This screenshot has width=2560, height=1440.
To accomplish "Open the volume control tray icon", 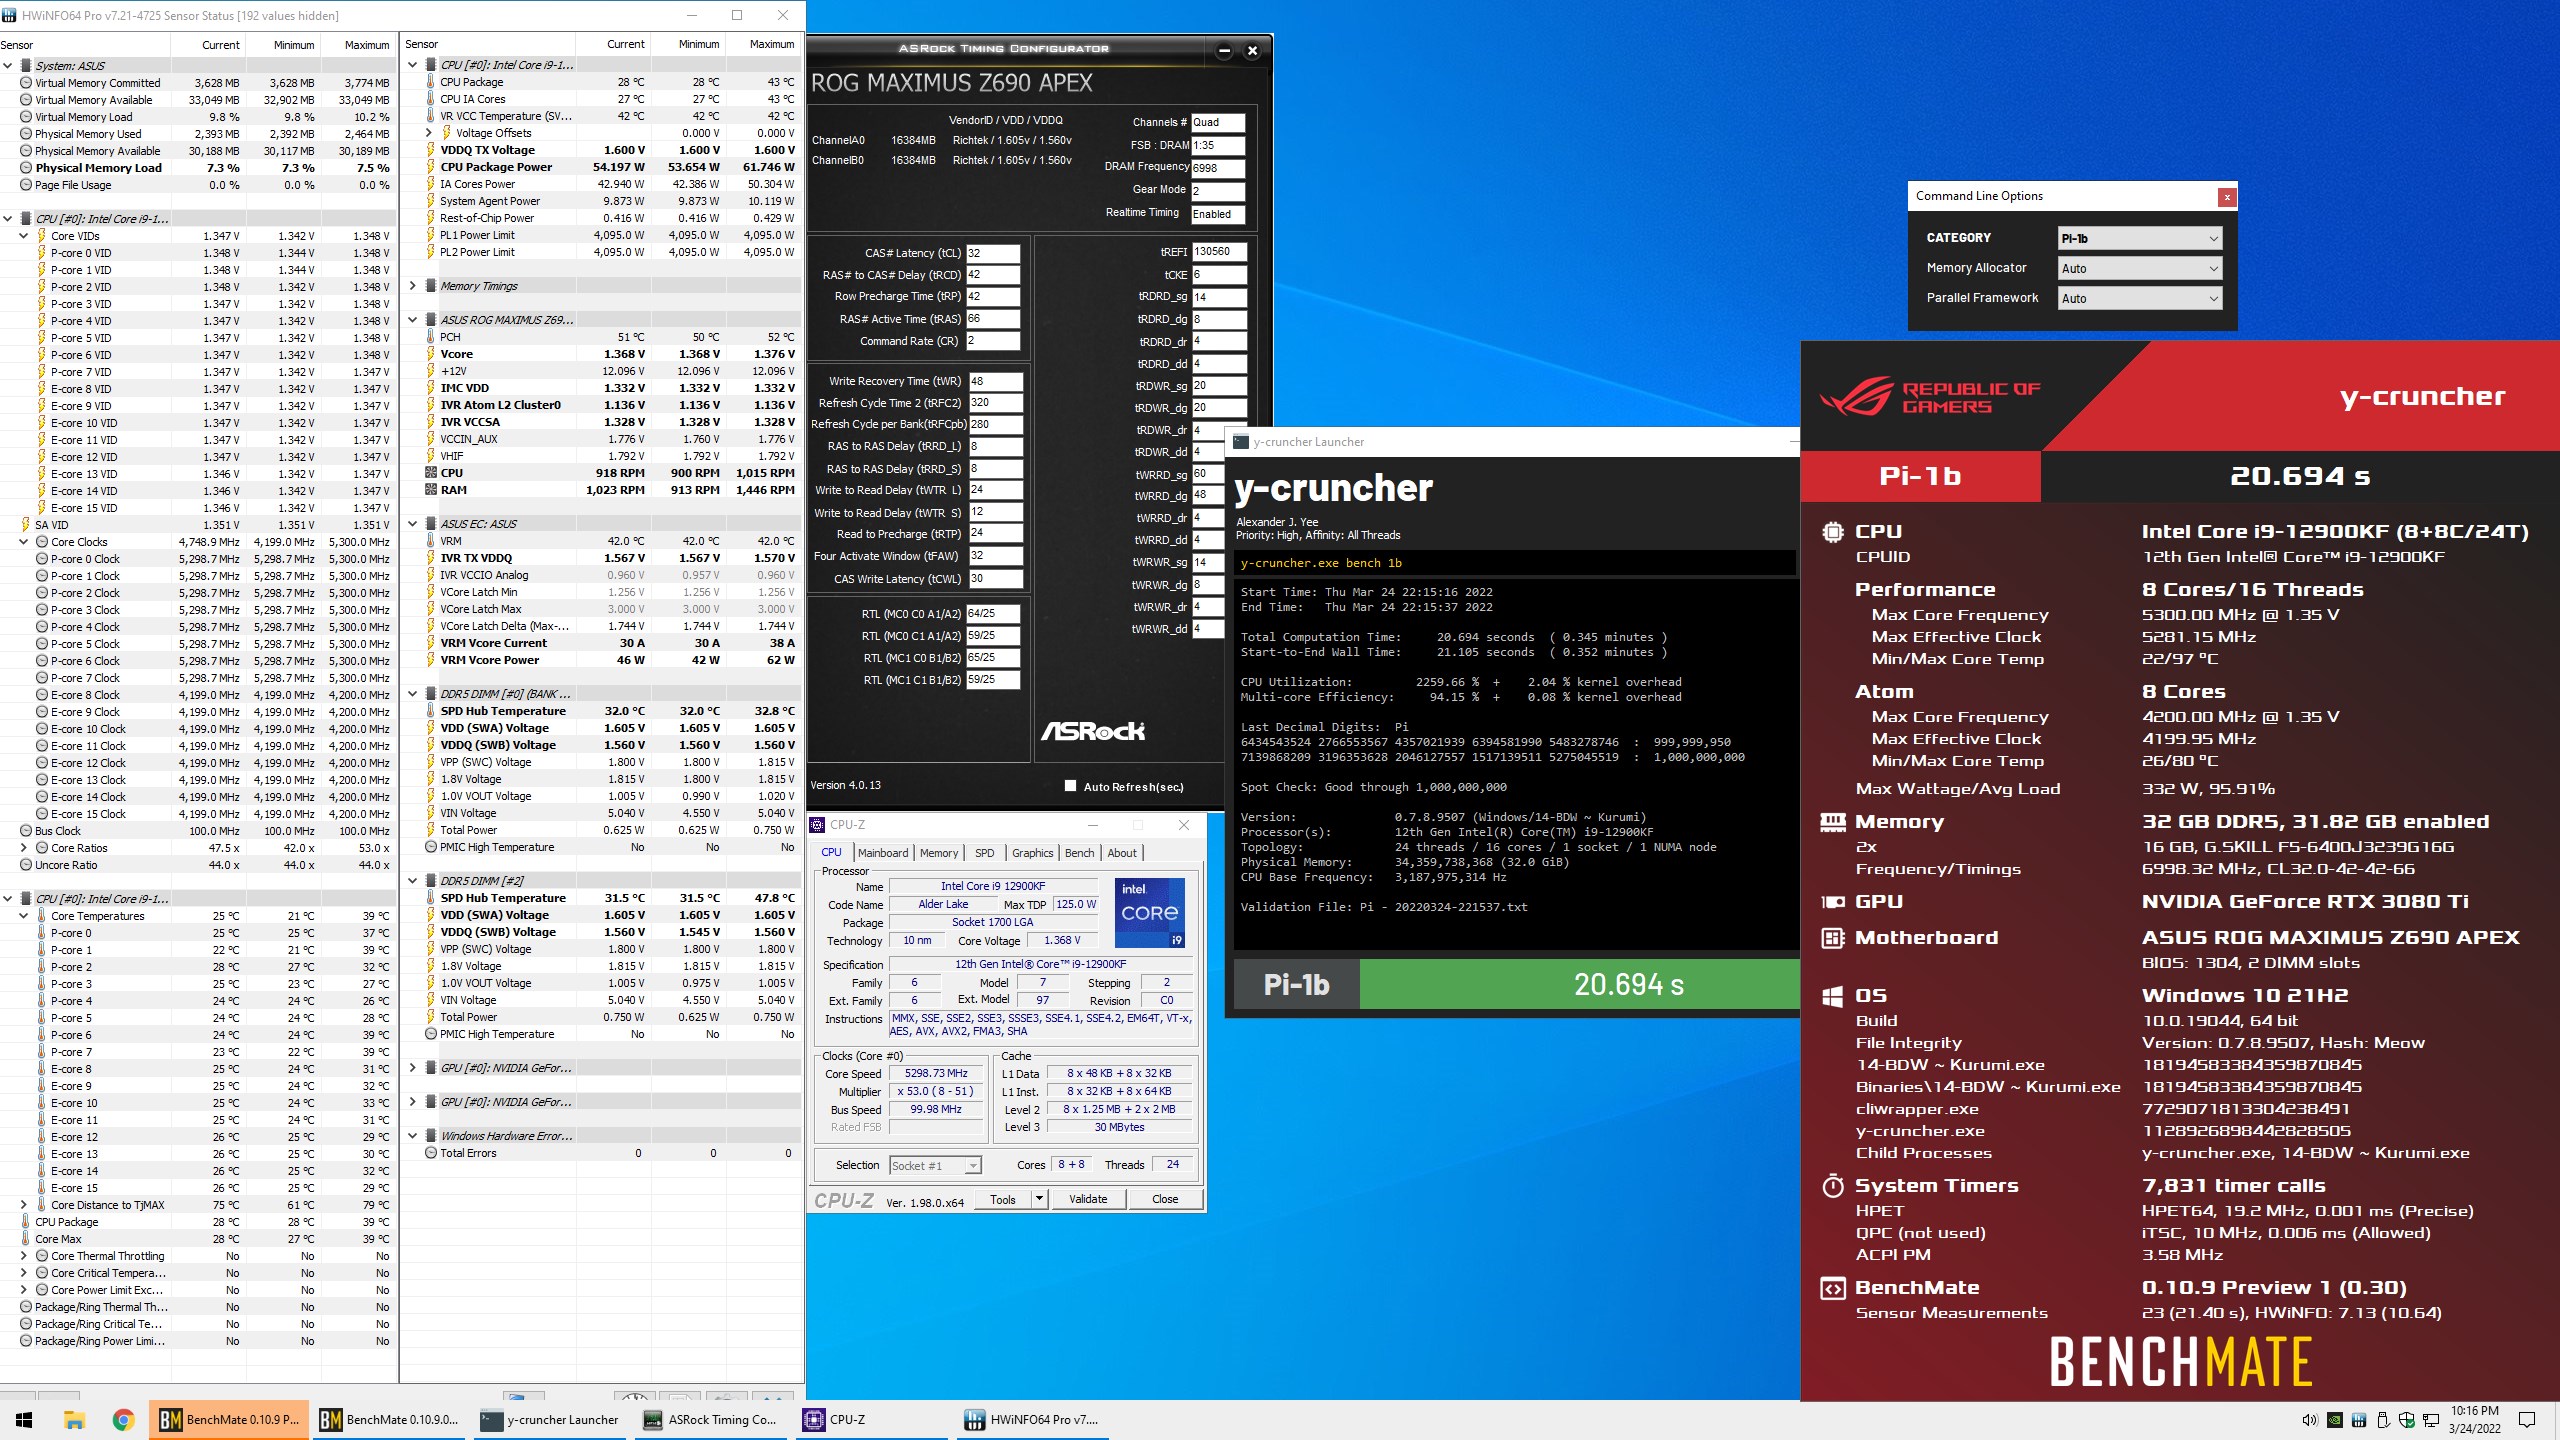I will (2309, 1420).
